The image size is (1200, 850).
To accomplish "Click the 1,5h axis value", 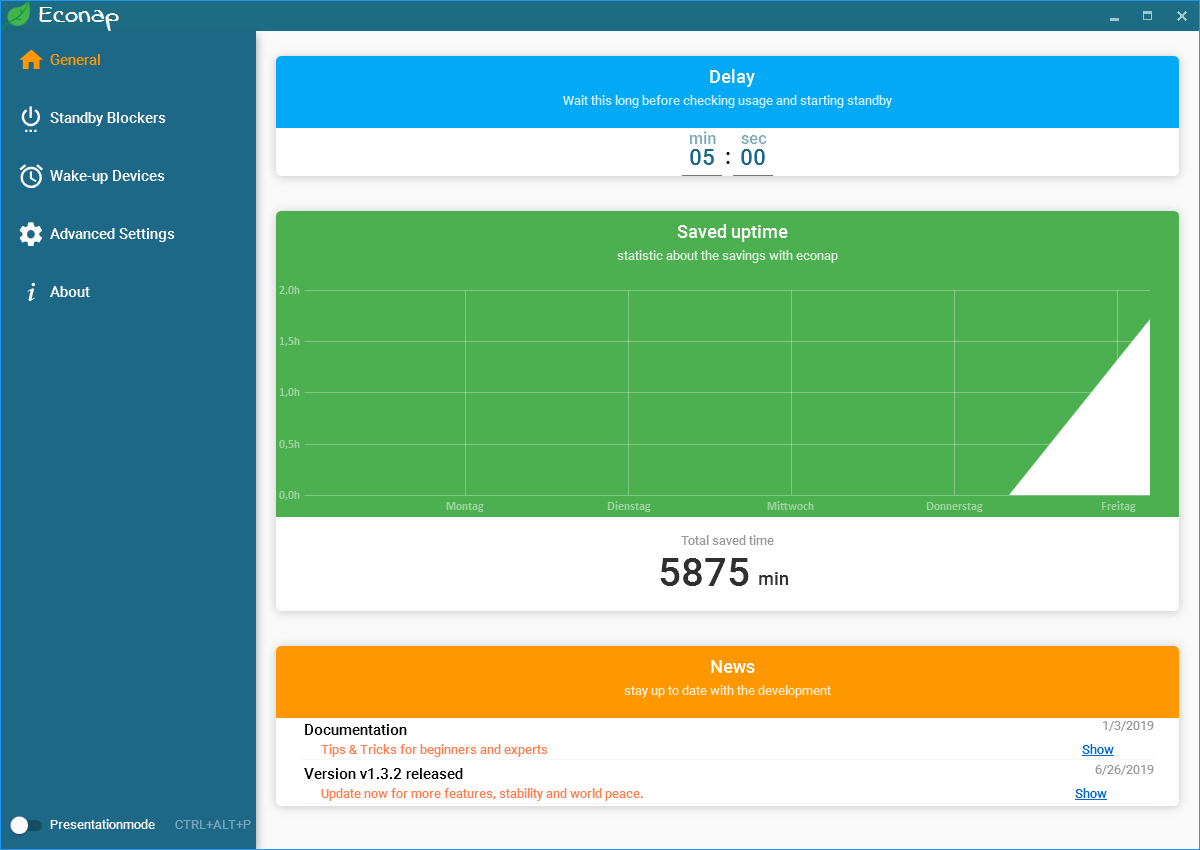I will [289, 342].
